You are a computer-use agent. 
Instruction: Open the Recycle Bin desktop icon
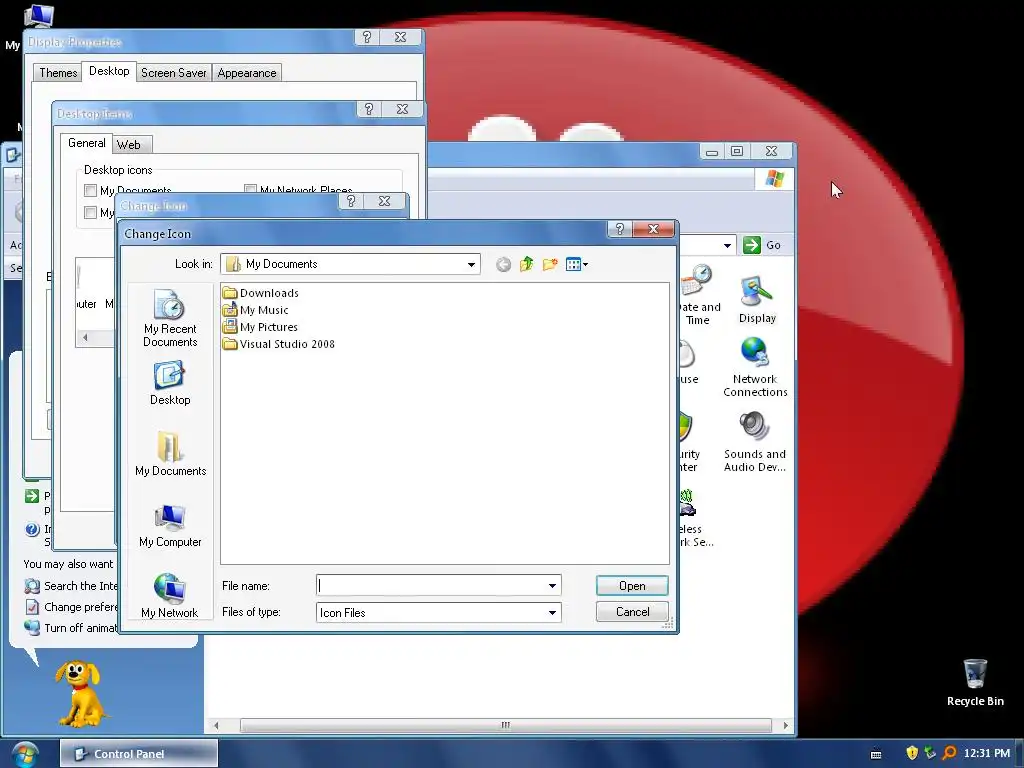click(975, 682)
